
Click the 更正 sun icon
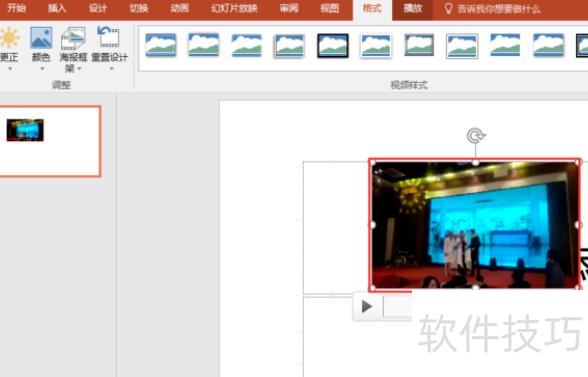point(9,38)
